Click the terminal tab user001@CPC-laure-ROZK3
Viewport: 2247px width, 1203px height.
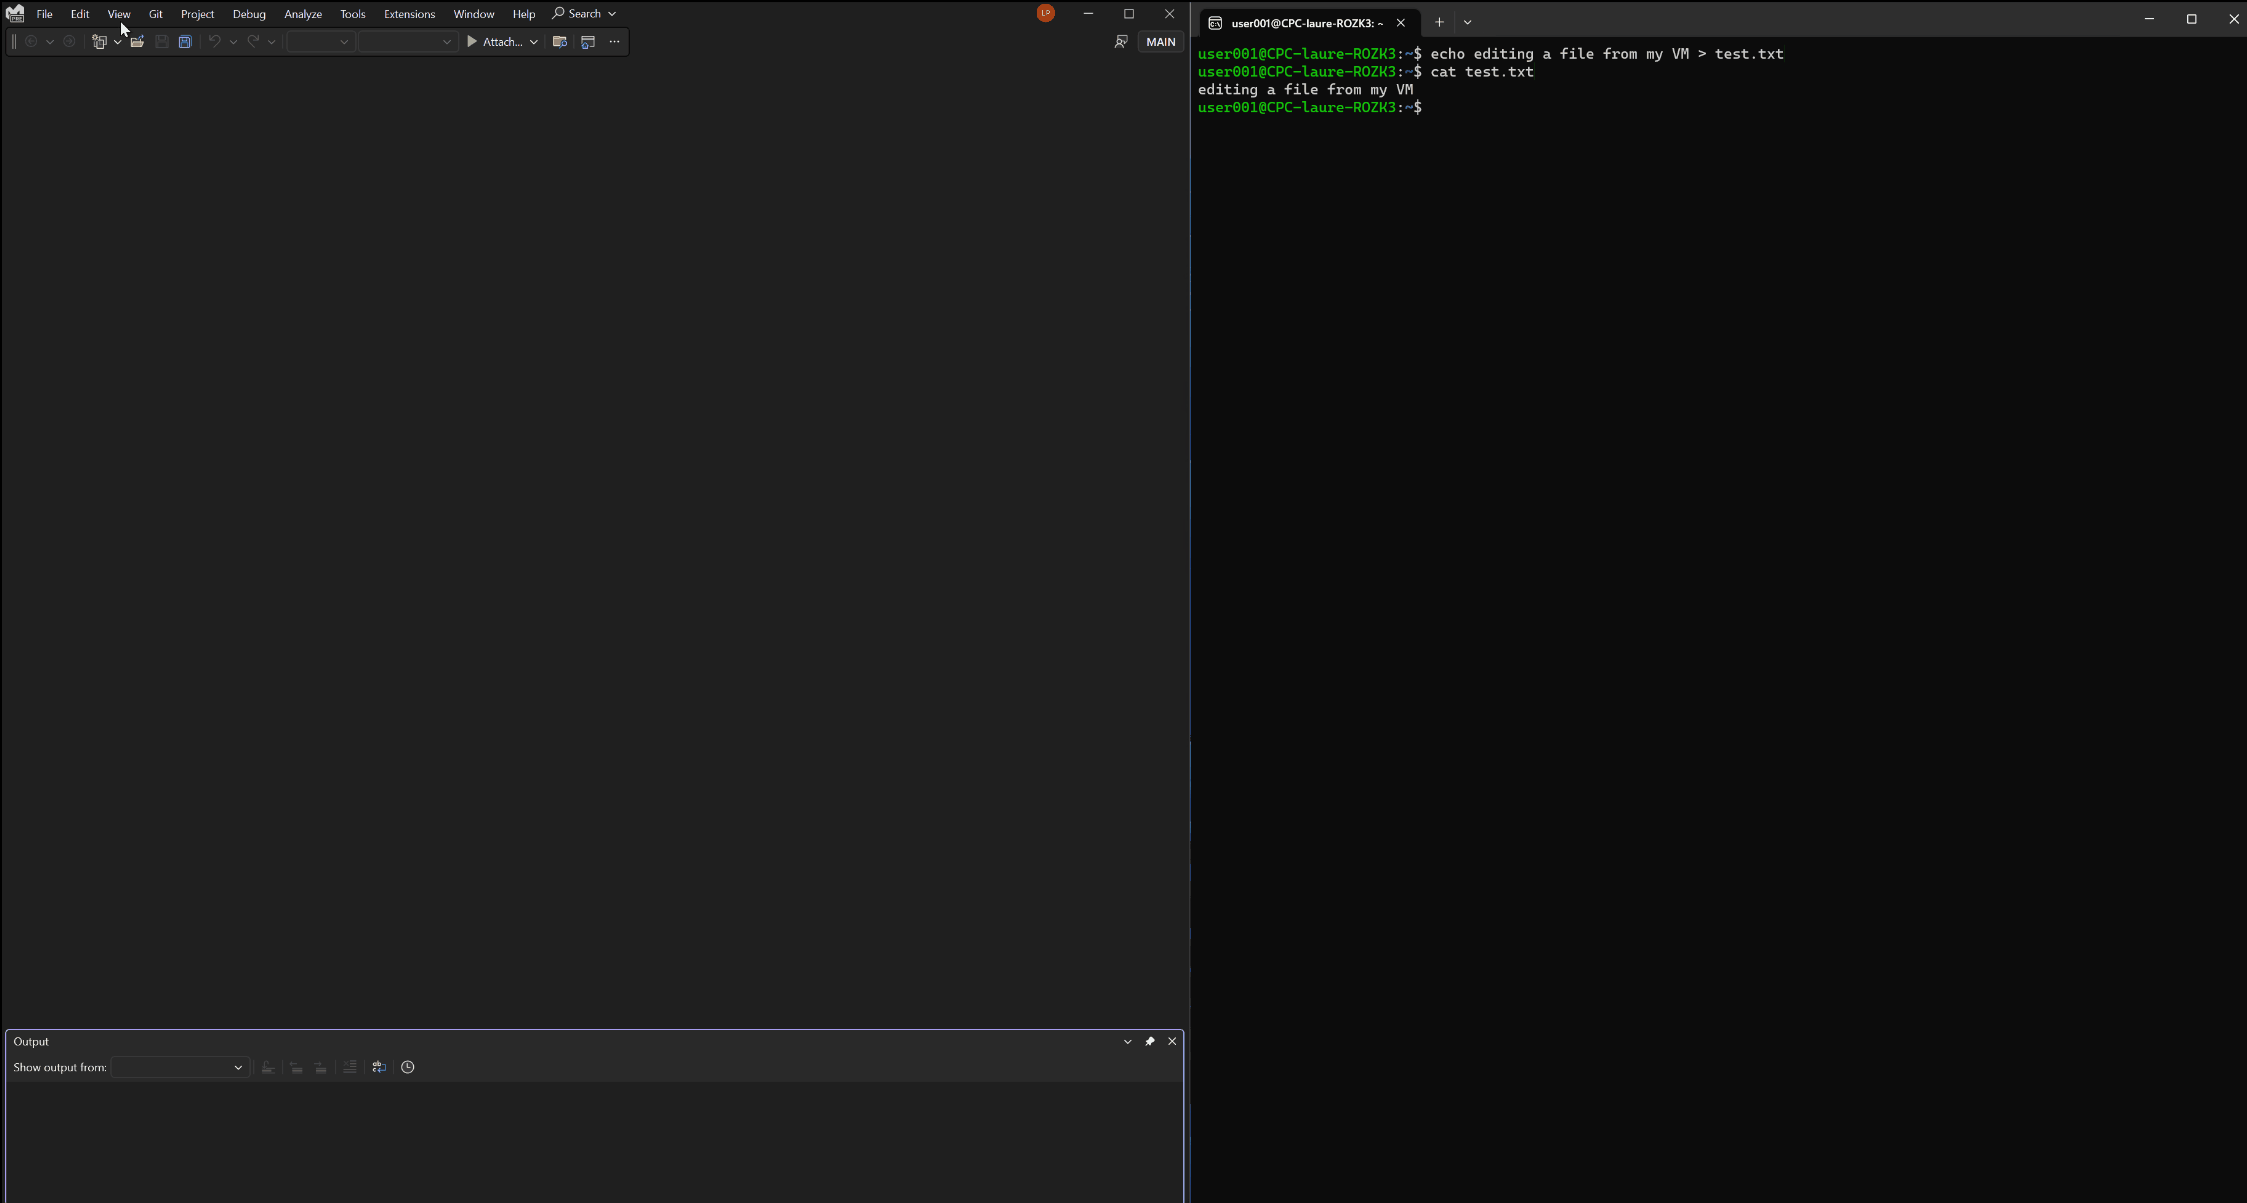(x=1305, y=22)
